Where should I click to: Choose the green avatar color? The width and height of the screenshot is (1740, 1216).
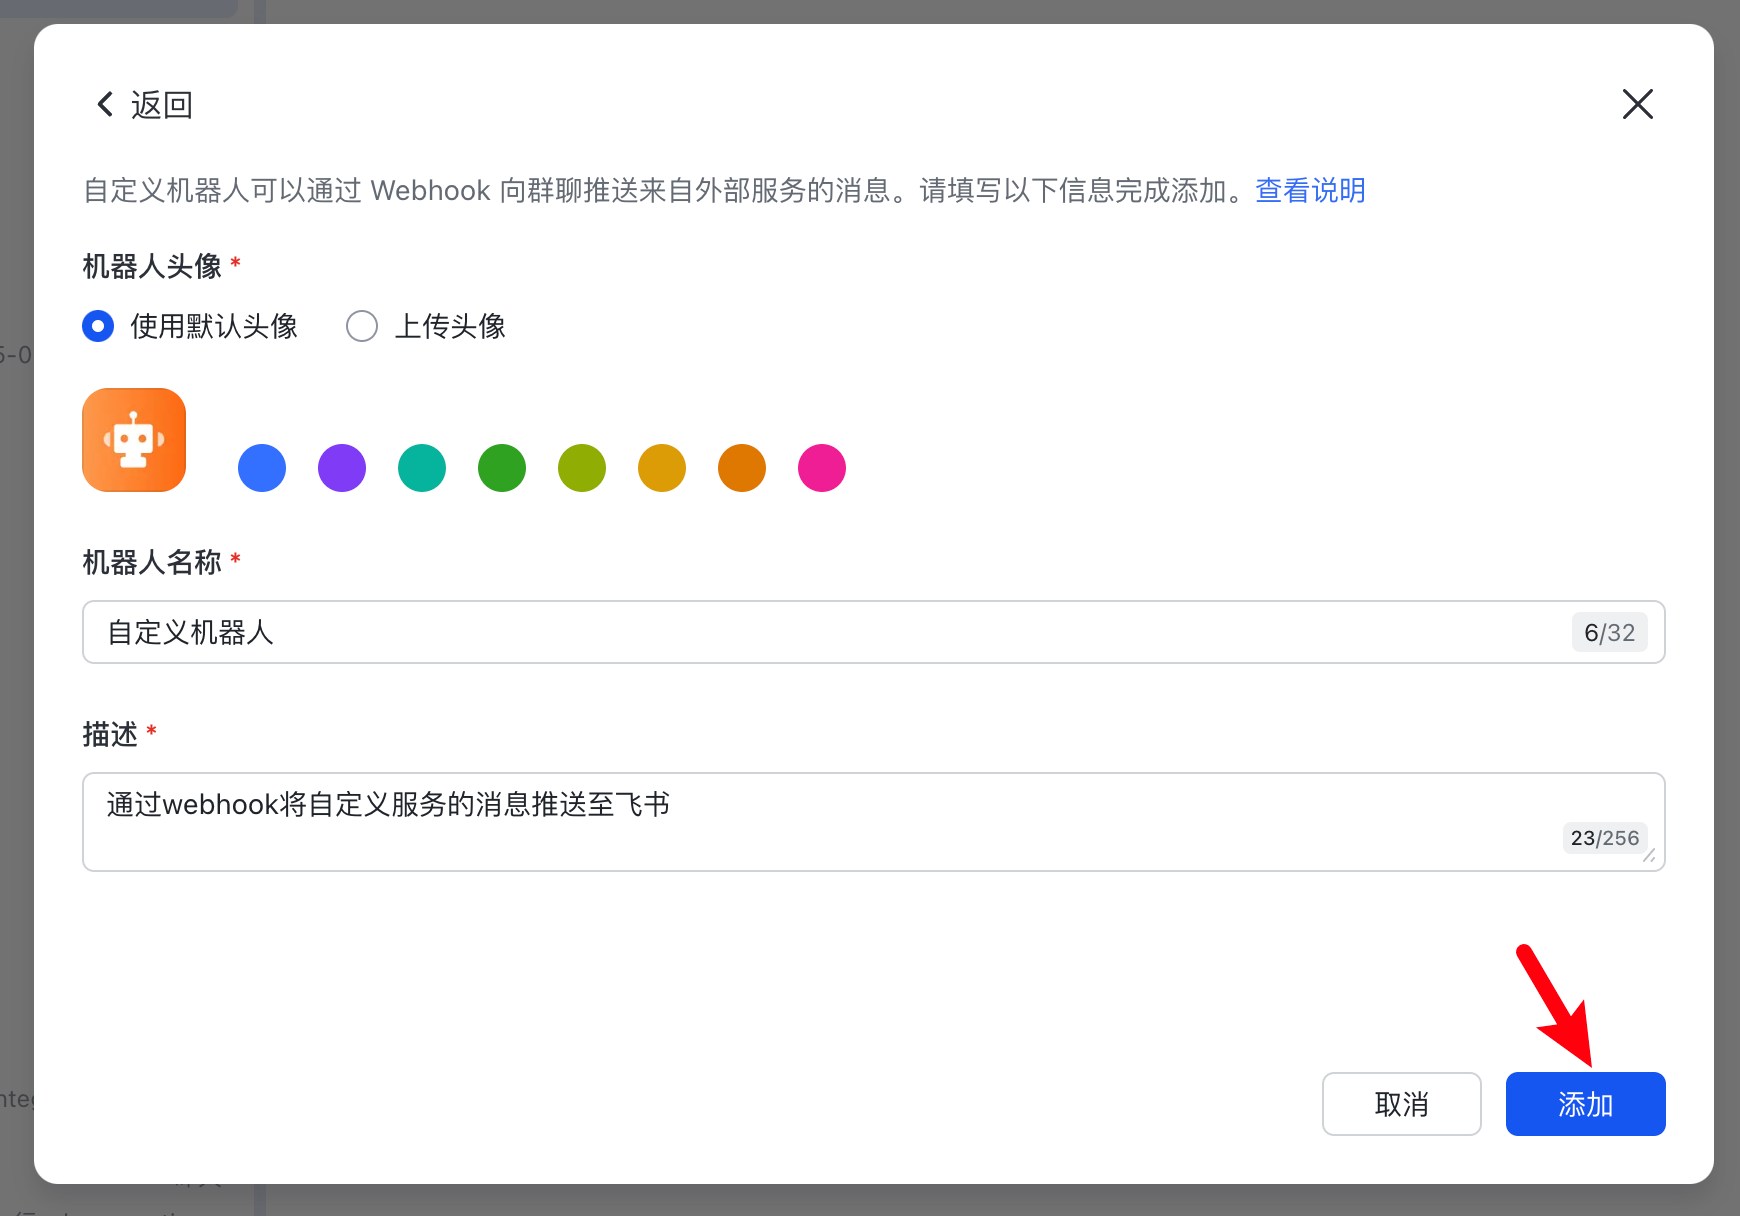[x=502, y=468]
